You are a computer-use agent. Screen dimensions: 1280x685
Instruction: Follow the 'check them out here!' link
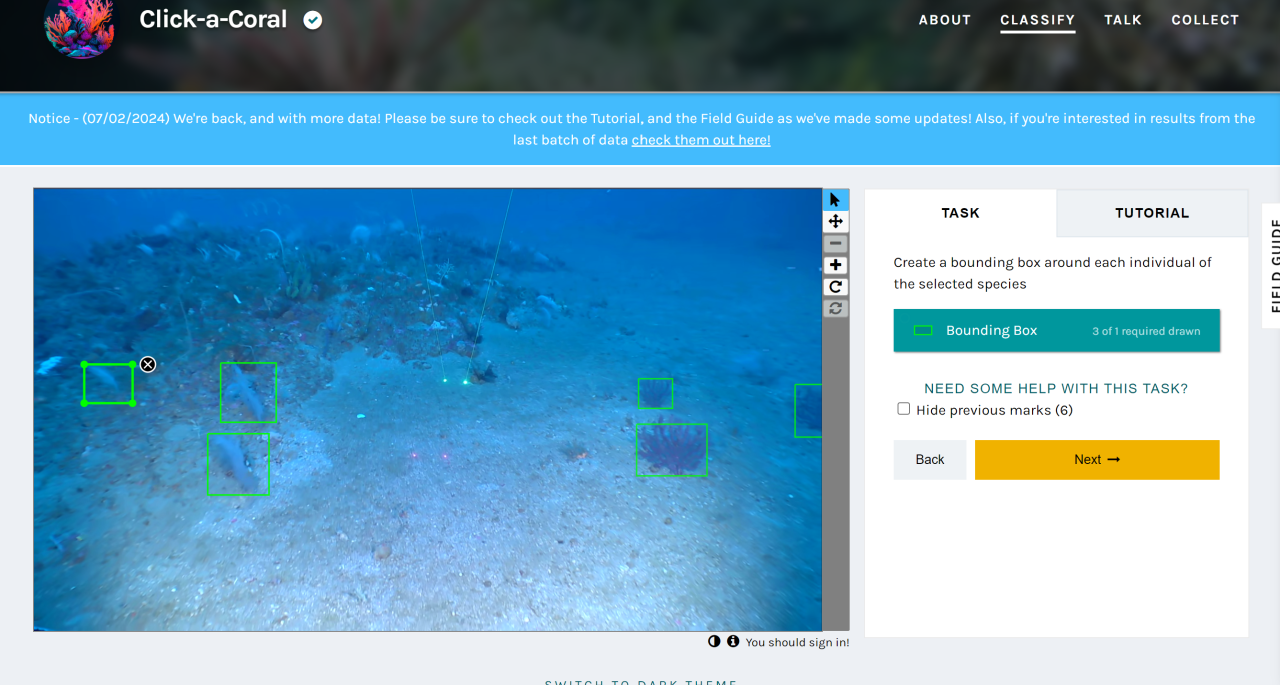click(701, 140)
